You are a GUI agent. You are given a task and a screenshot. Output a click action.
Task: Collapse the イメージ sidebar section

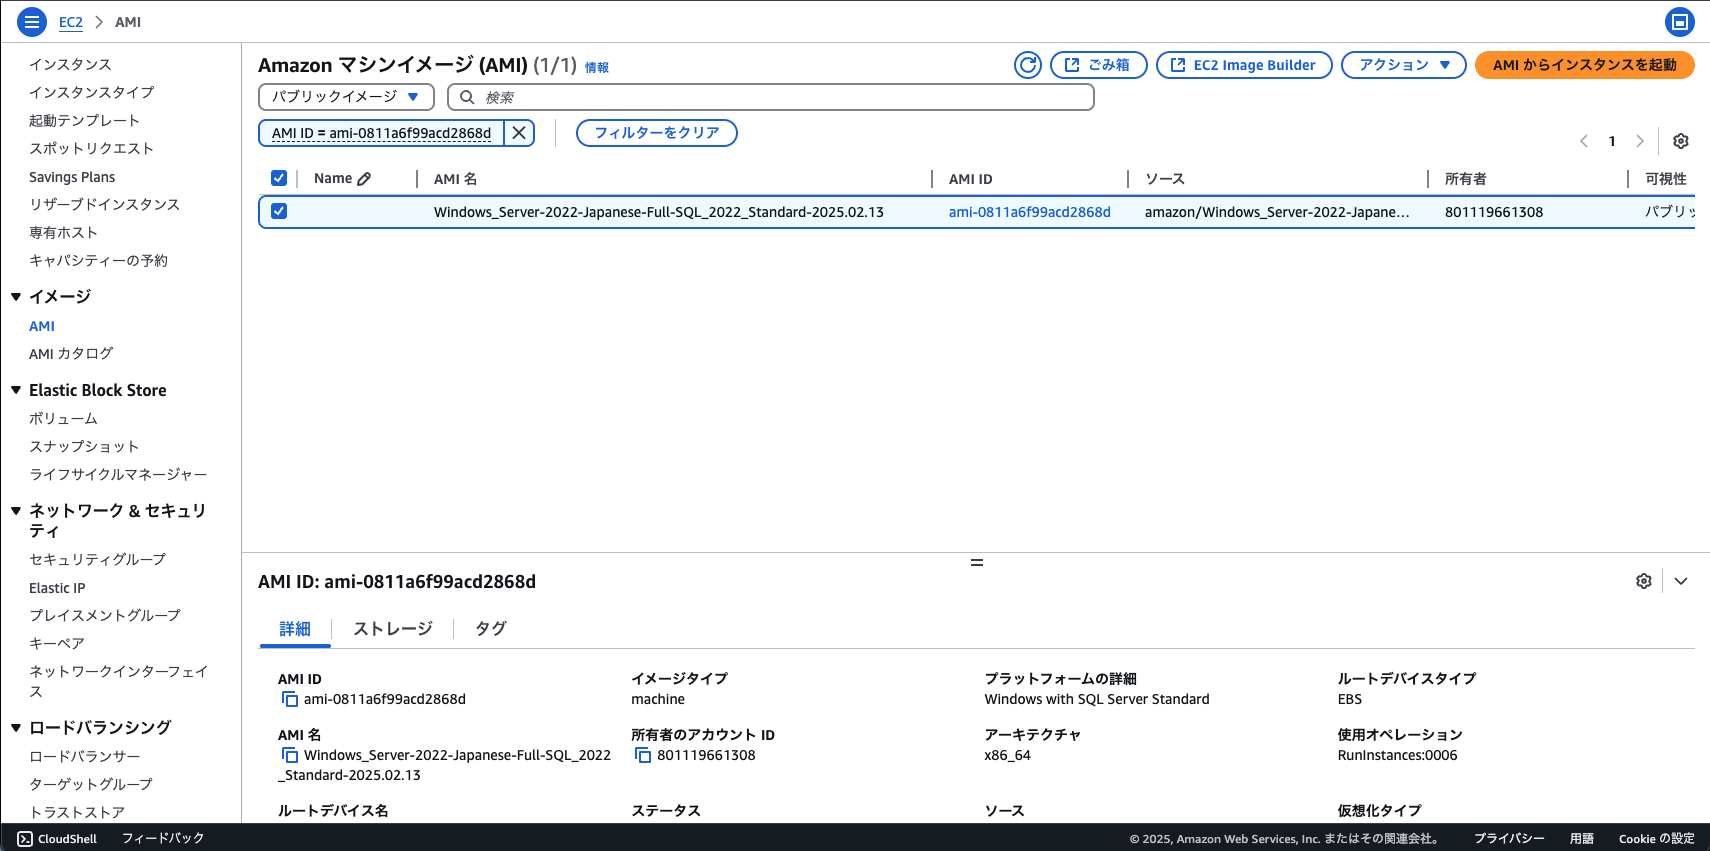pos(16,296)
